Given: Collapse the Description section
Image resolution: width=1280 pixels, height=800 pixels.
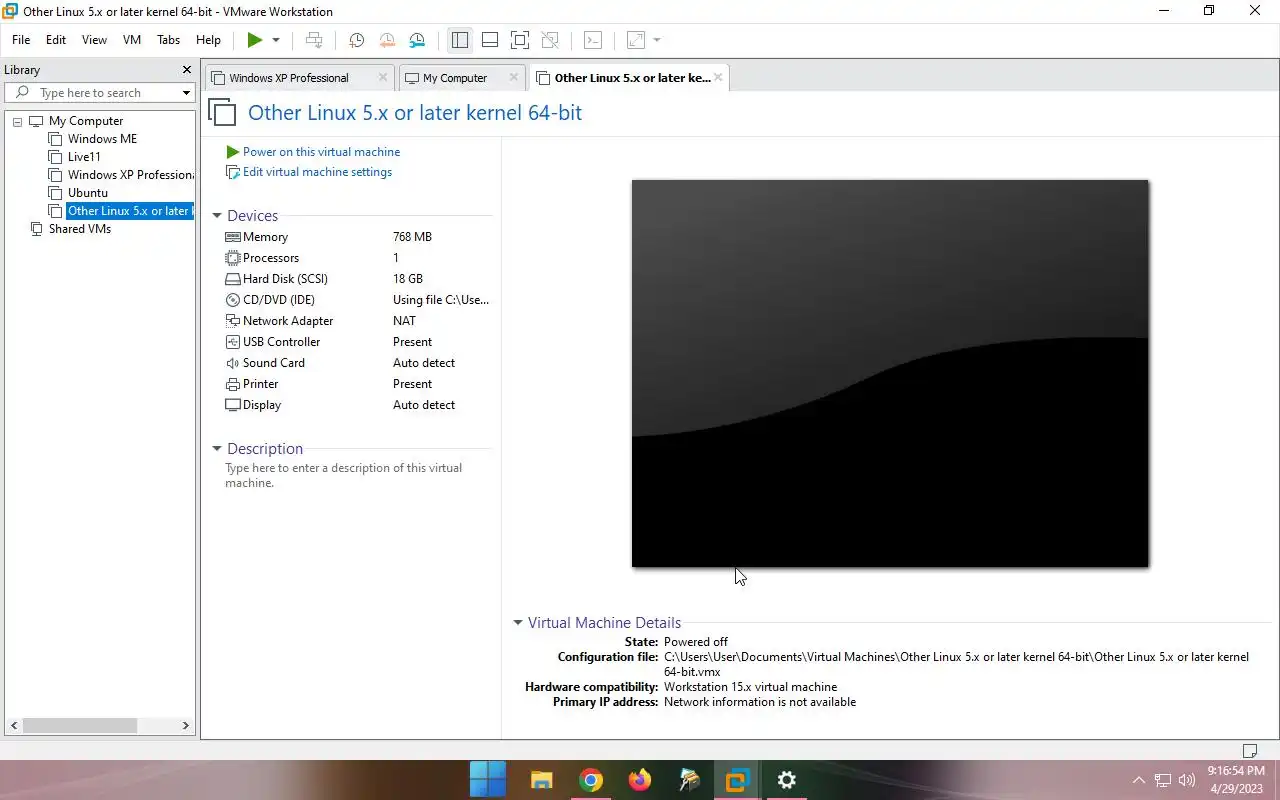Looking at the screenshot, I should [x=217, y=449].
